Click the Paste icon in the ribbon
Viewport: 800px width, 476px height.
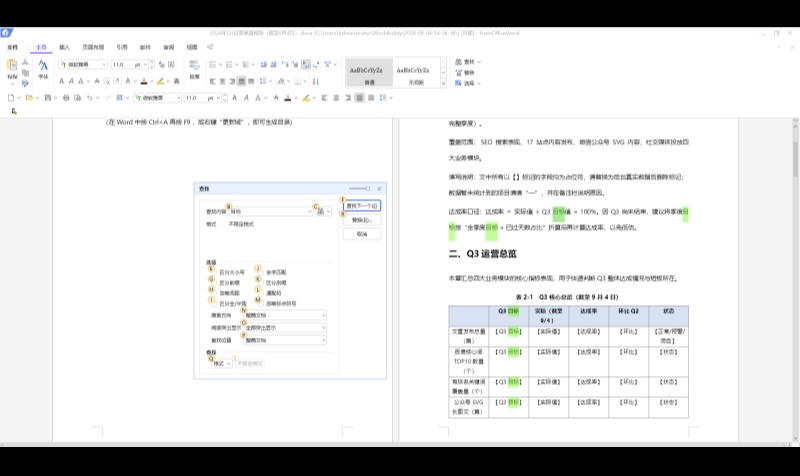[12, 65]
